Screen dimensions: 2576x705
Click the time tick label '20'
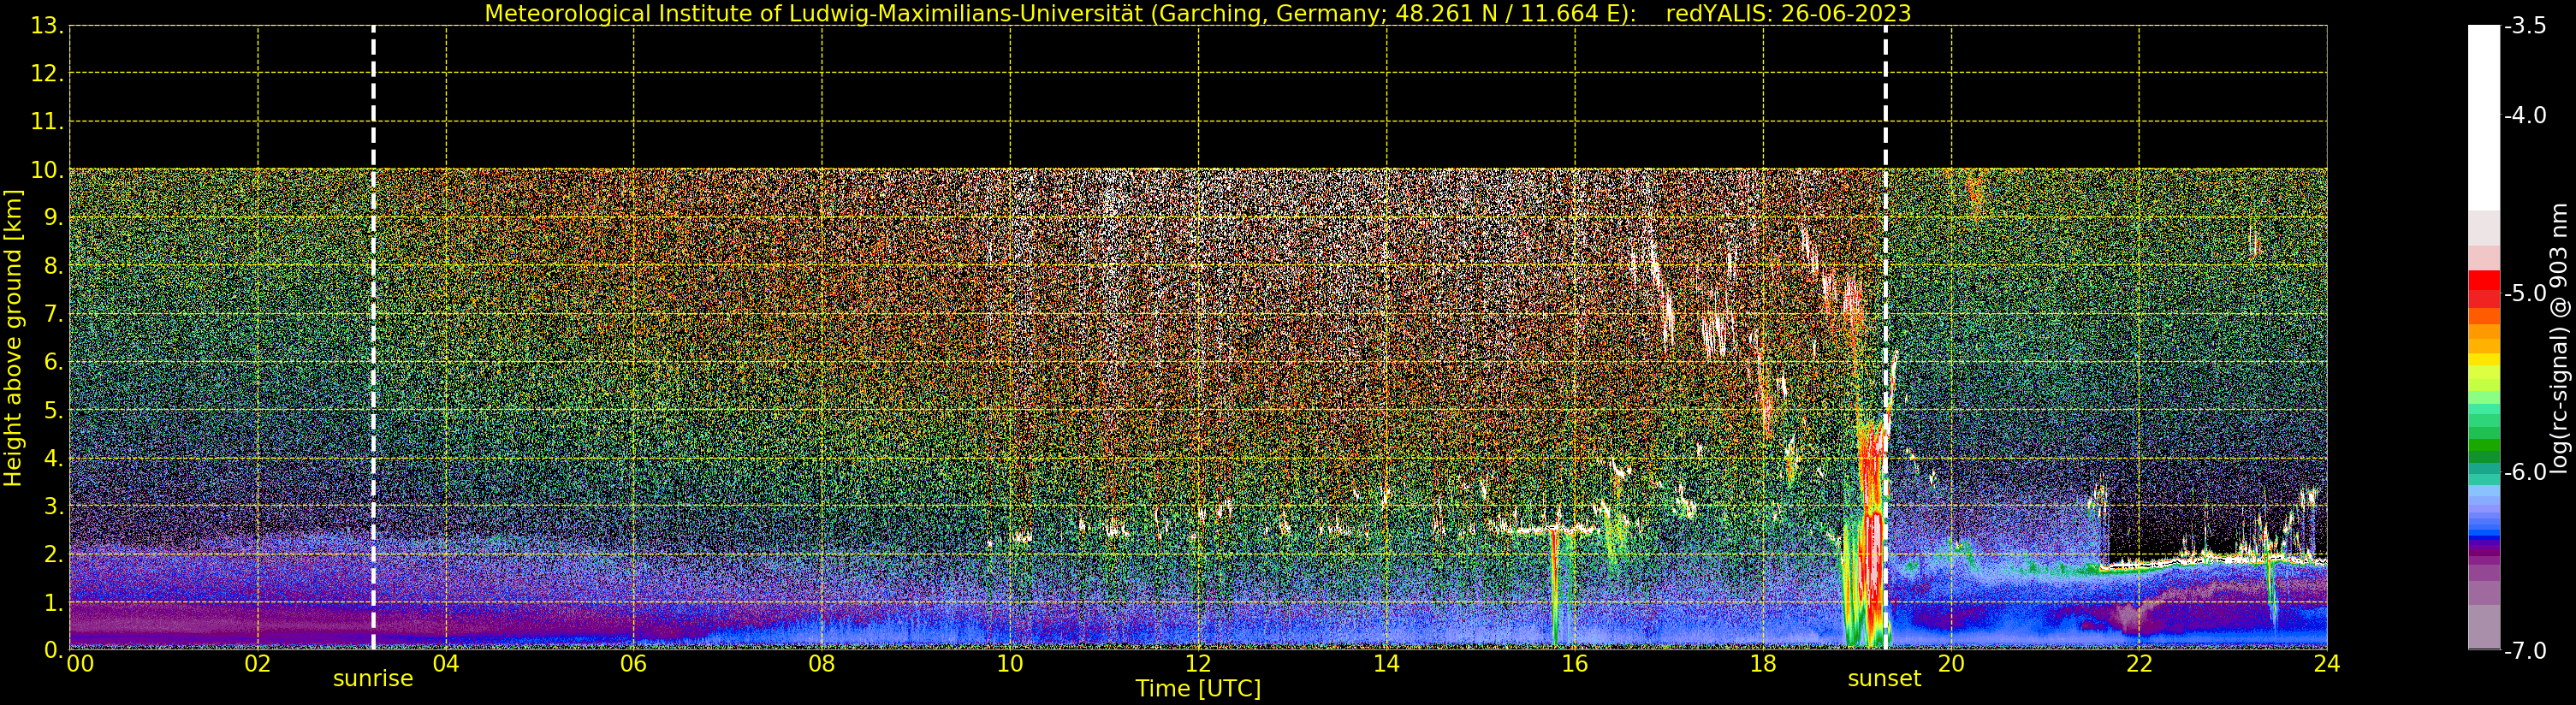(1951, 664)
